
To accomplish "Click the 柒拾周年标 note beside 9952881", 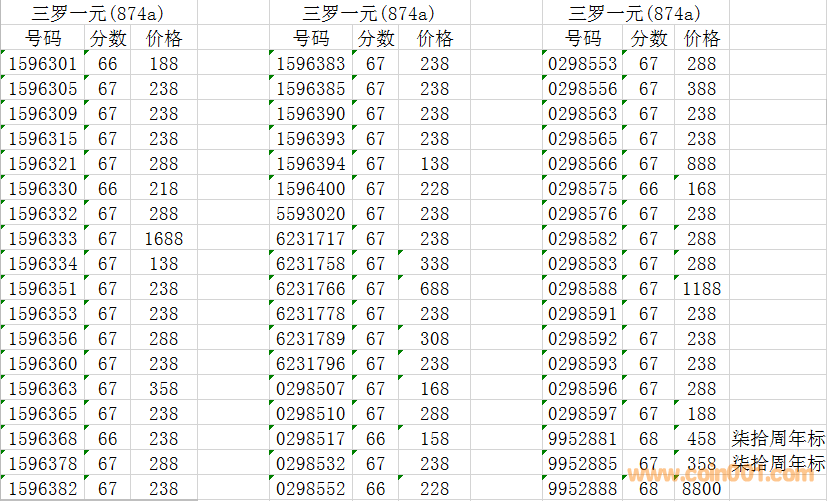I will pyautogui.click(x=778, y=439).
